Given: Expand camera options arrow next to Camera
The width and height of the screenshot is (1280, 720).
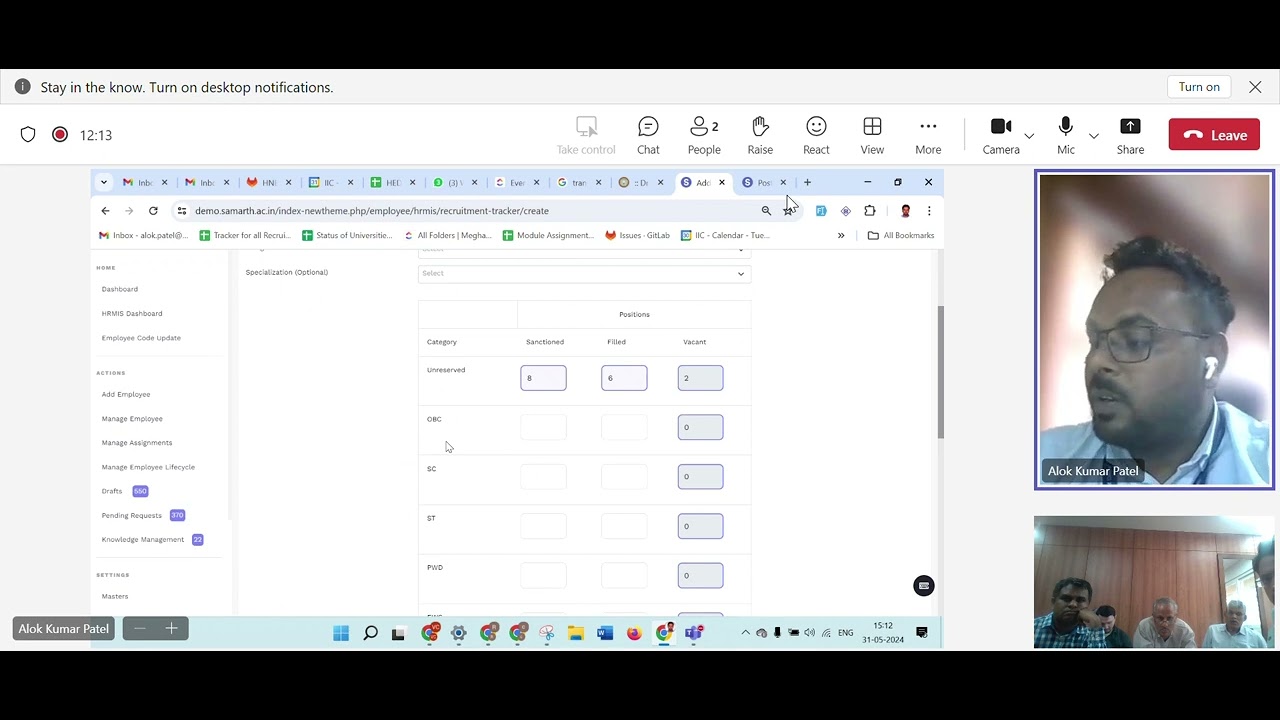Looking at the screenshot, I should pos(1029,135).
